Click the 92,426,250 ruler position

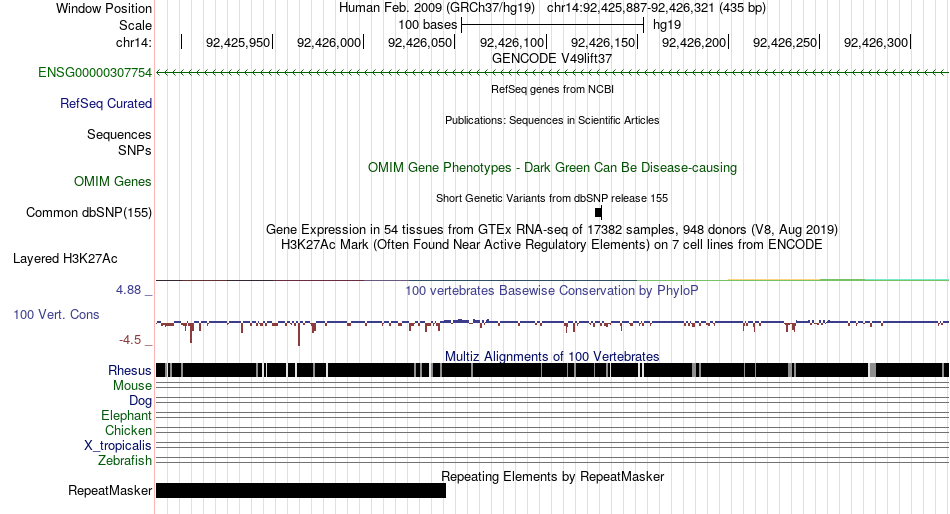coord(785,42)
